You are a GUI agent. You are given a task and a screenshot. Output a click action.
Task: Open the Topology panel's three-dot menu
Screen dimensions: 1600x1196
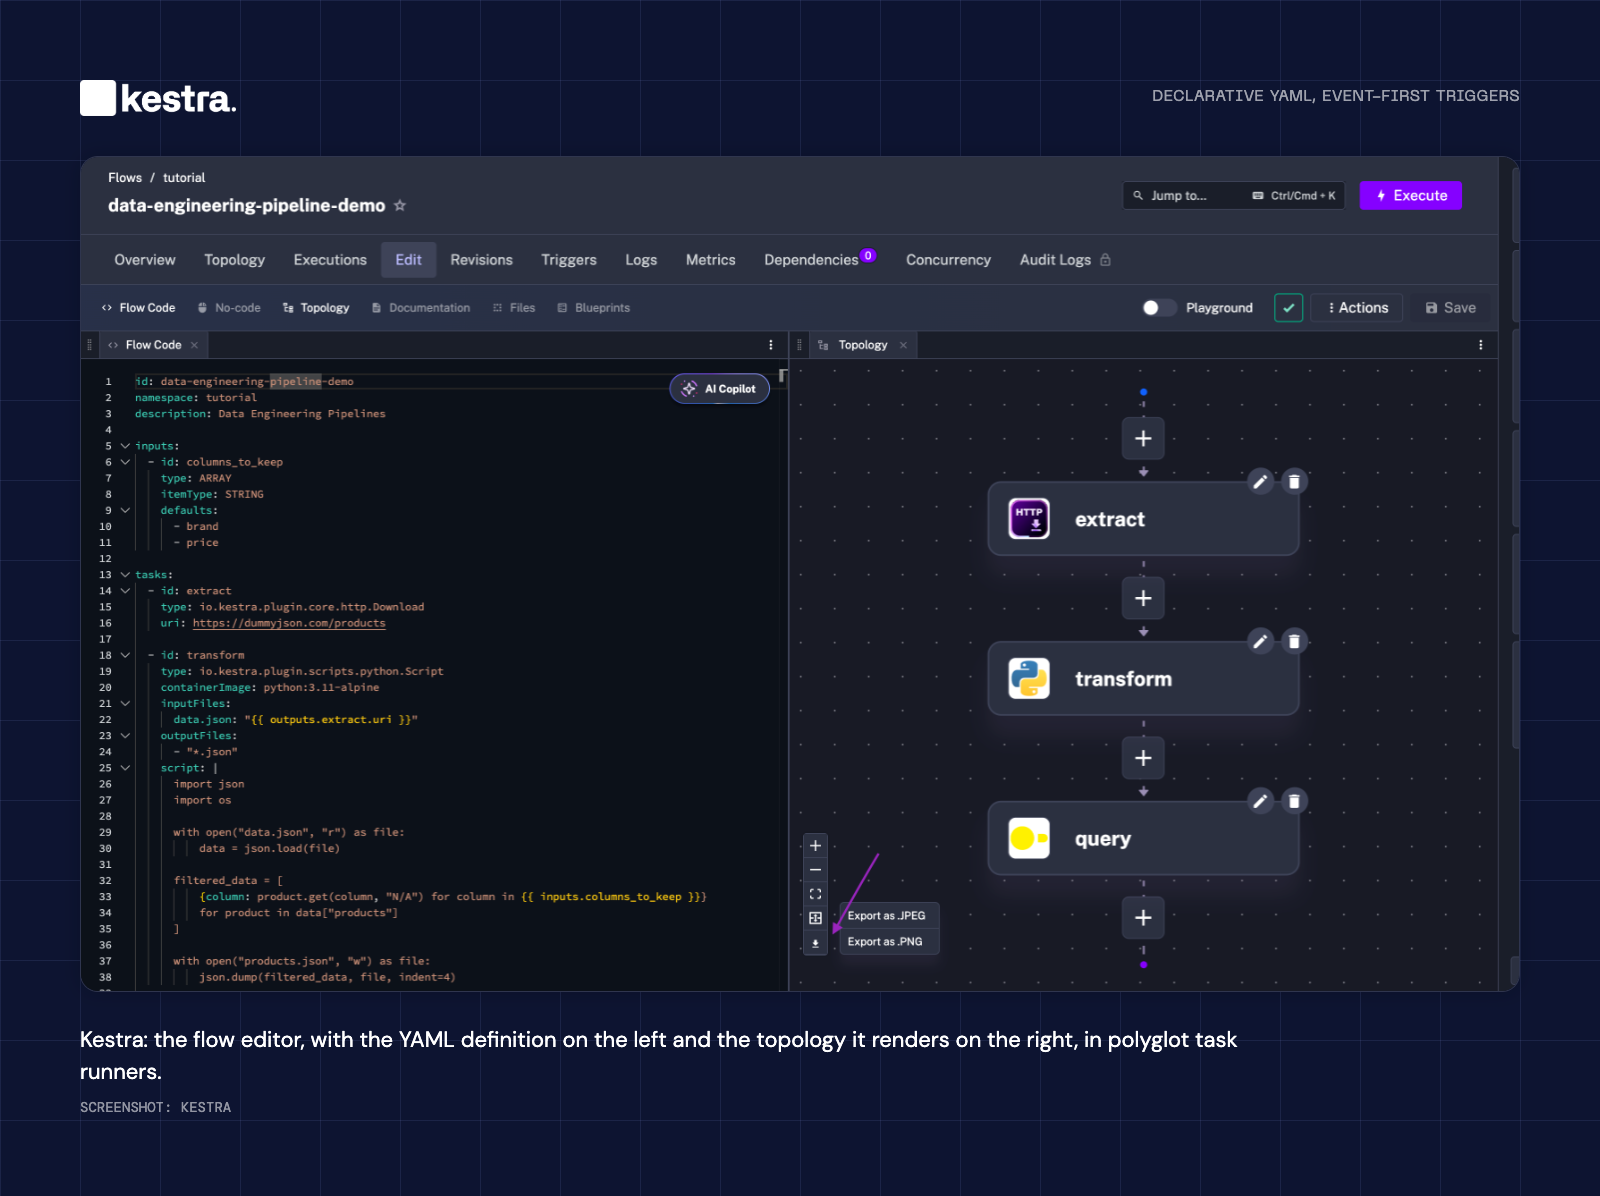(1481, 345)
